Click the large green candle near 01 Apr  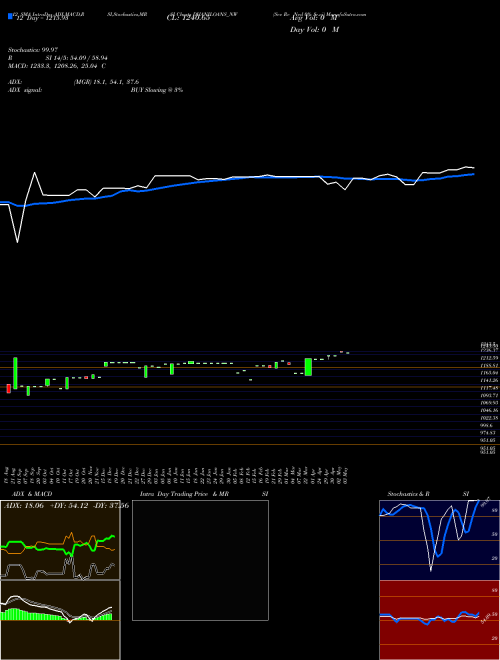(x=308, y=367)
